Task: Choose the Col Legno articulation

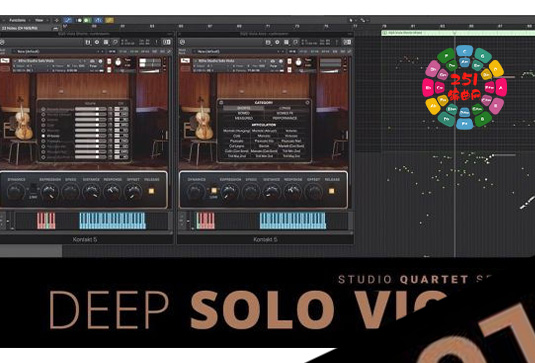Action: click(236, 146)
